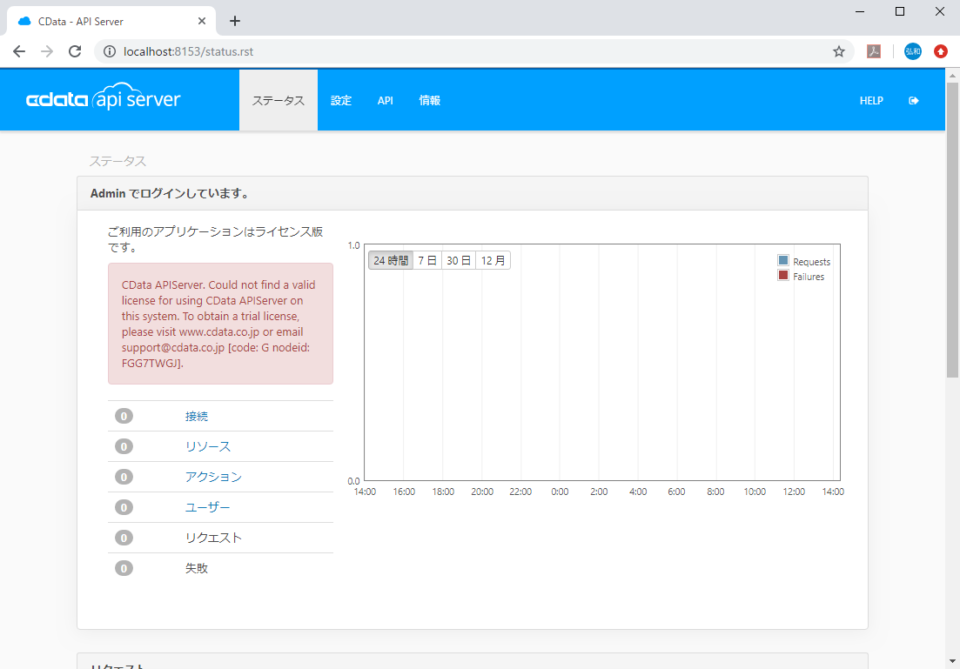Click the ステータス breadcrumb heading
This screenshot has height=669, width=960.
click(118, 161)
